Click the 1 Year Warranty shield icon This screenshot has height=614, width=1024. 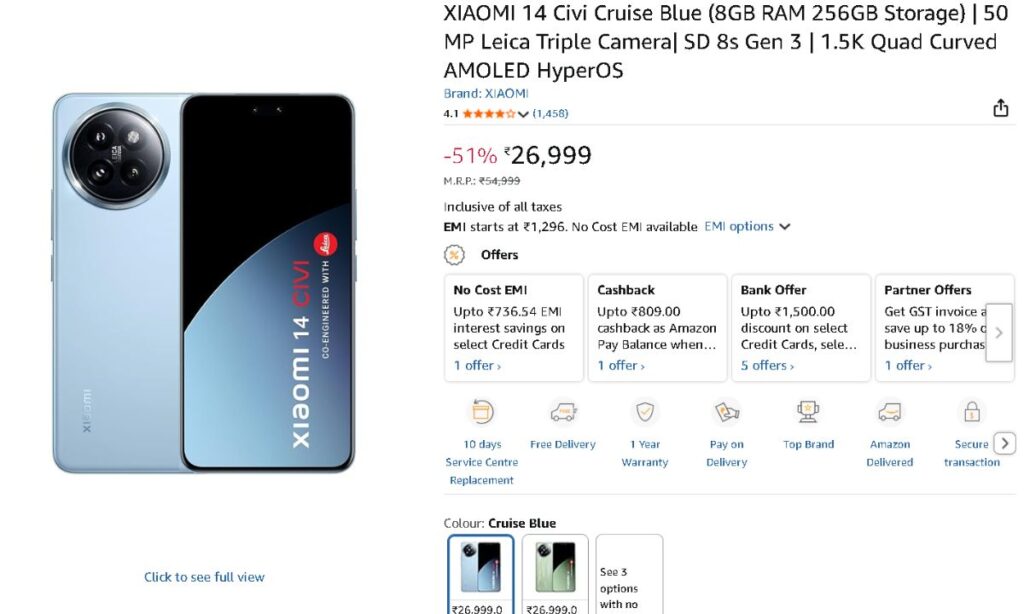(x=645, y=412)
